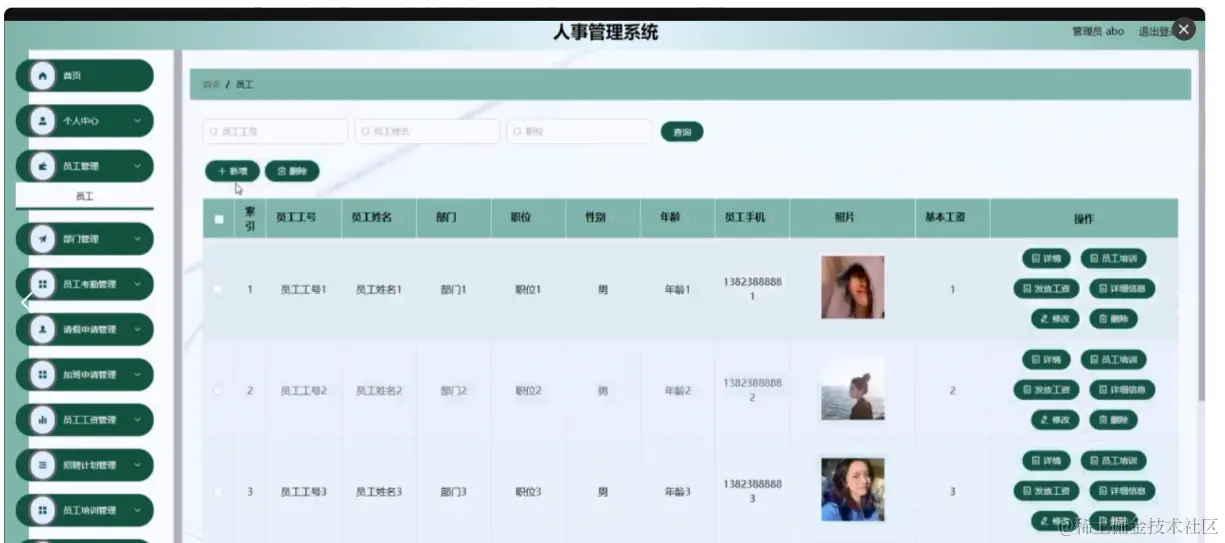
Task: Open the photo thumbnail in row 1
Action: coord(853,288)
